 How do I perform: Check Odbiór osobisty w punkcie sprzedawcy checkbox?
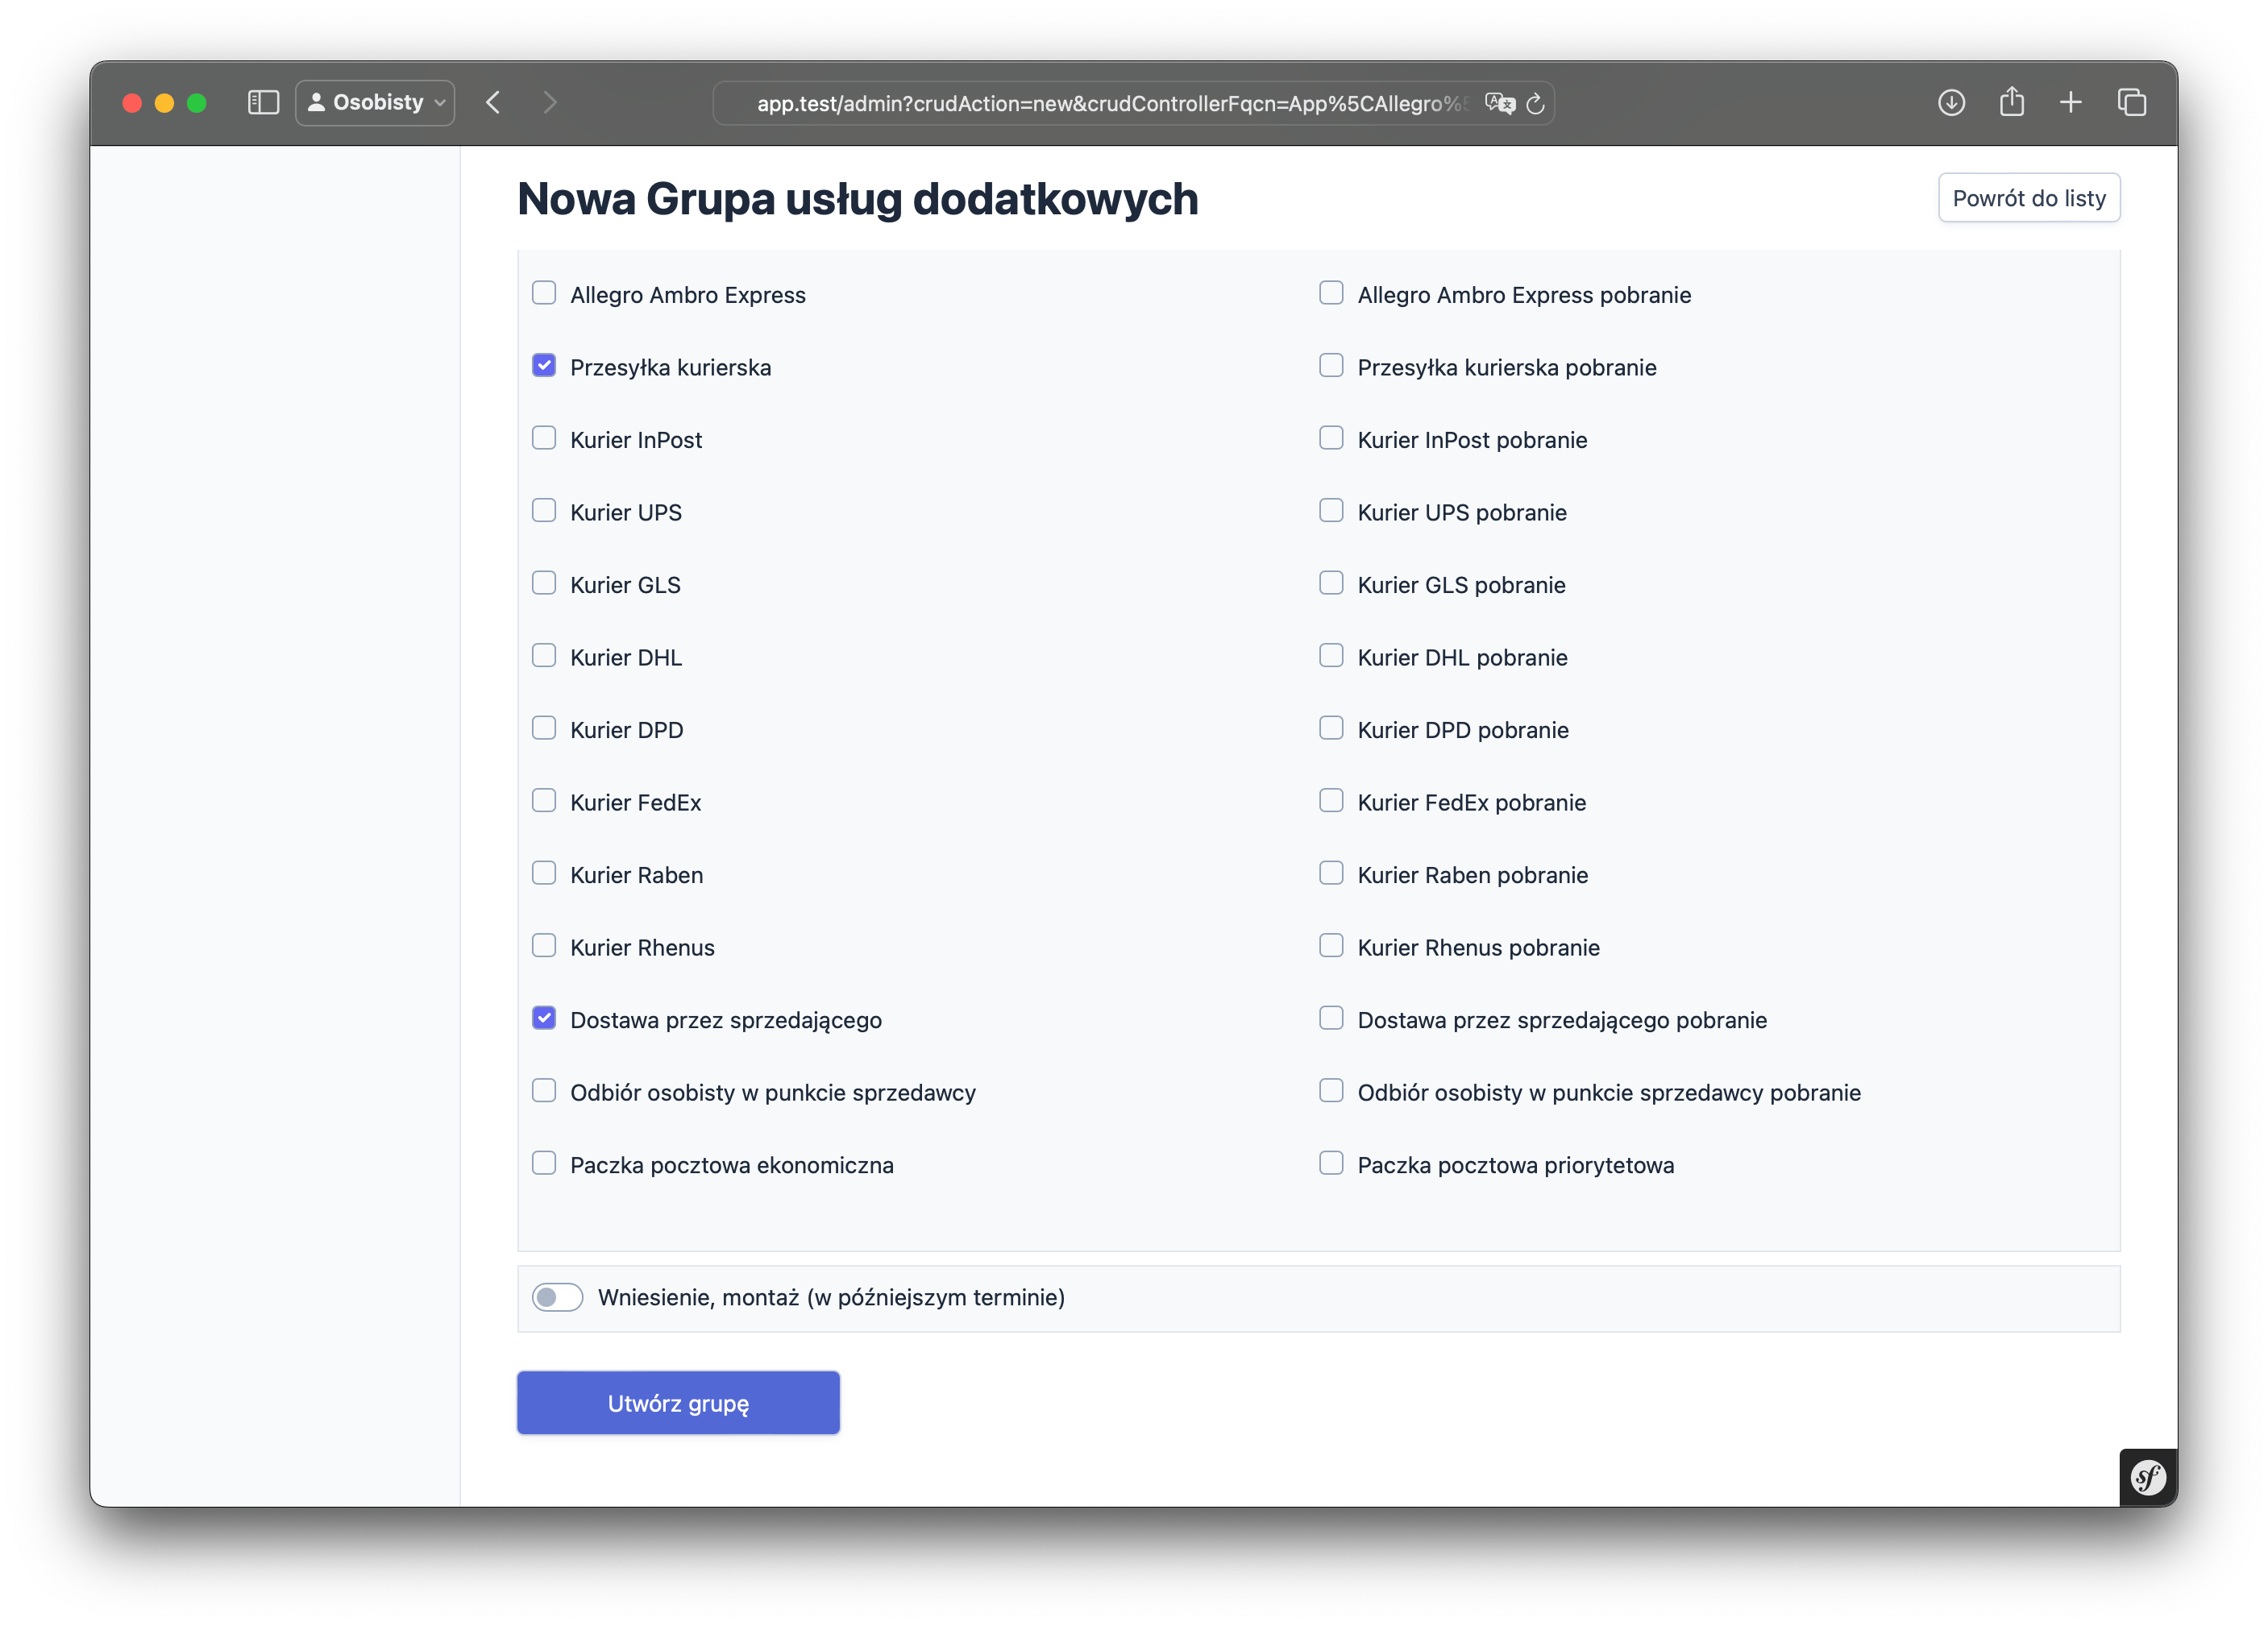point(544,1091)
